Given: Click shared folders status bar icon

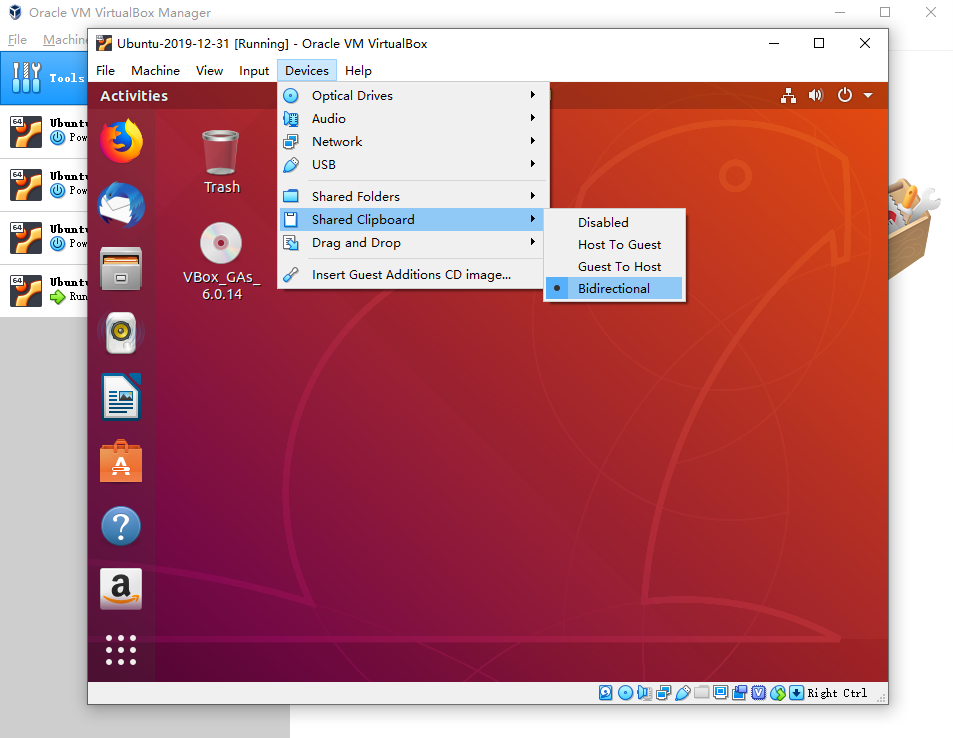Looking at the screenshot, I should pos(701,692).
